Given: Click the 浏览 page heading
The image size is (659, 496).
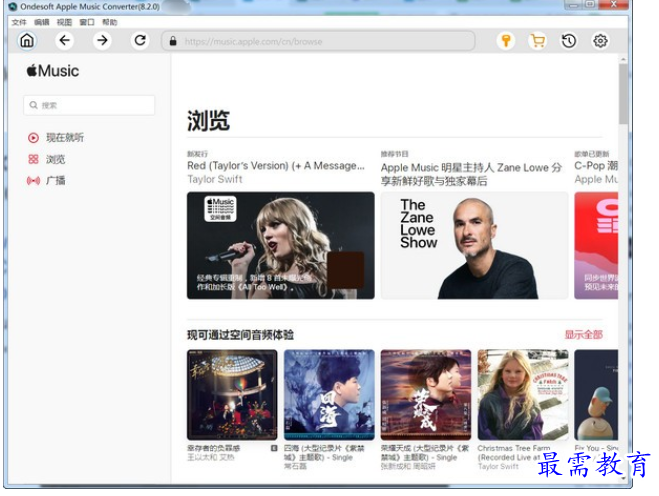Looking at the screenshot, I should [208, 121].
